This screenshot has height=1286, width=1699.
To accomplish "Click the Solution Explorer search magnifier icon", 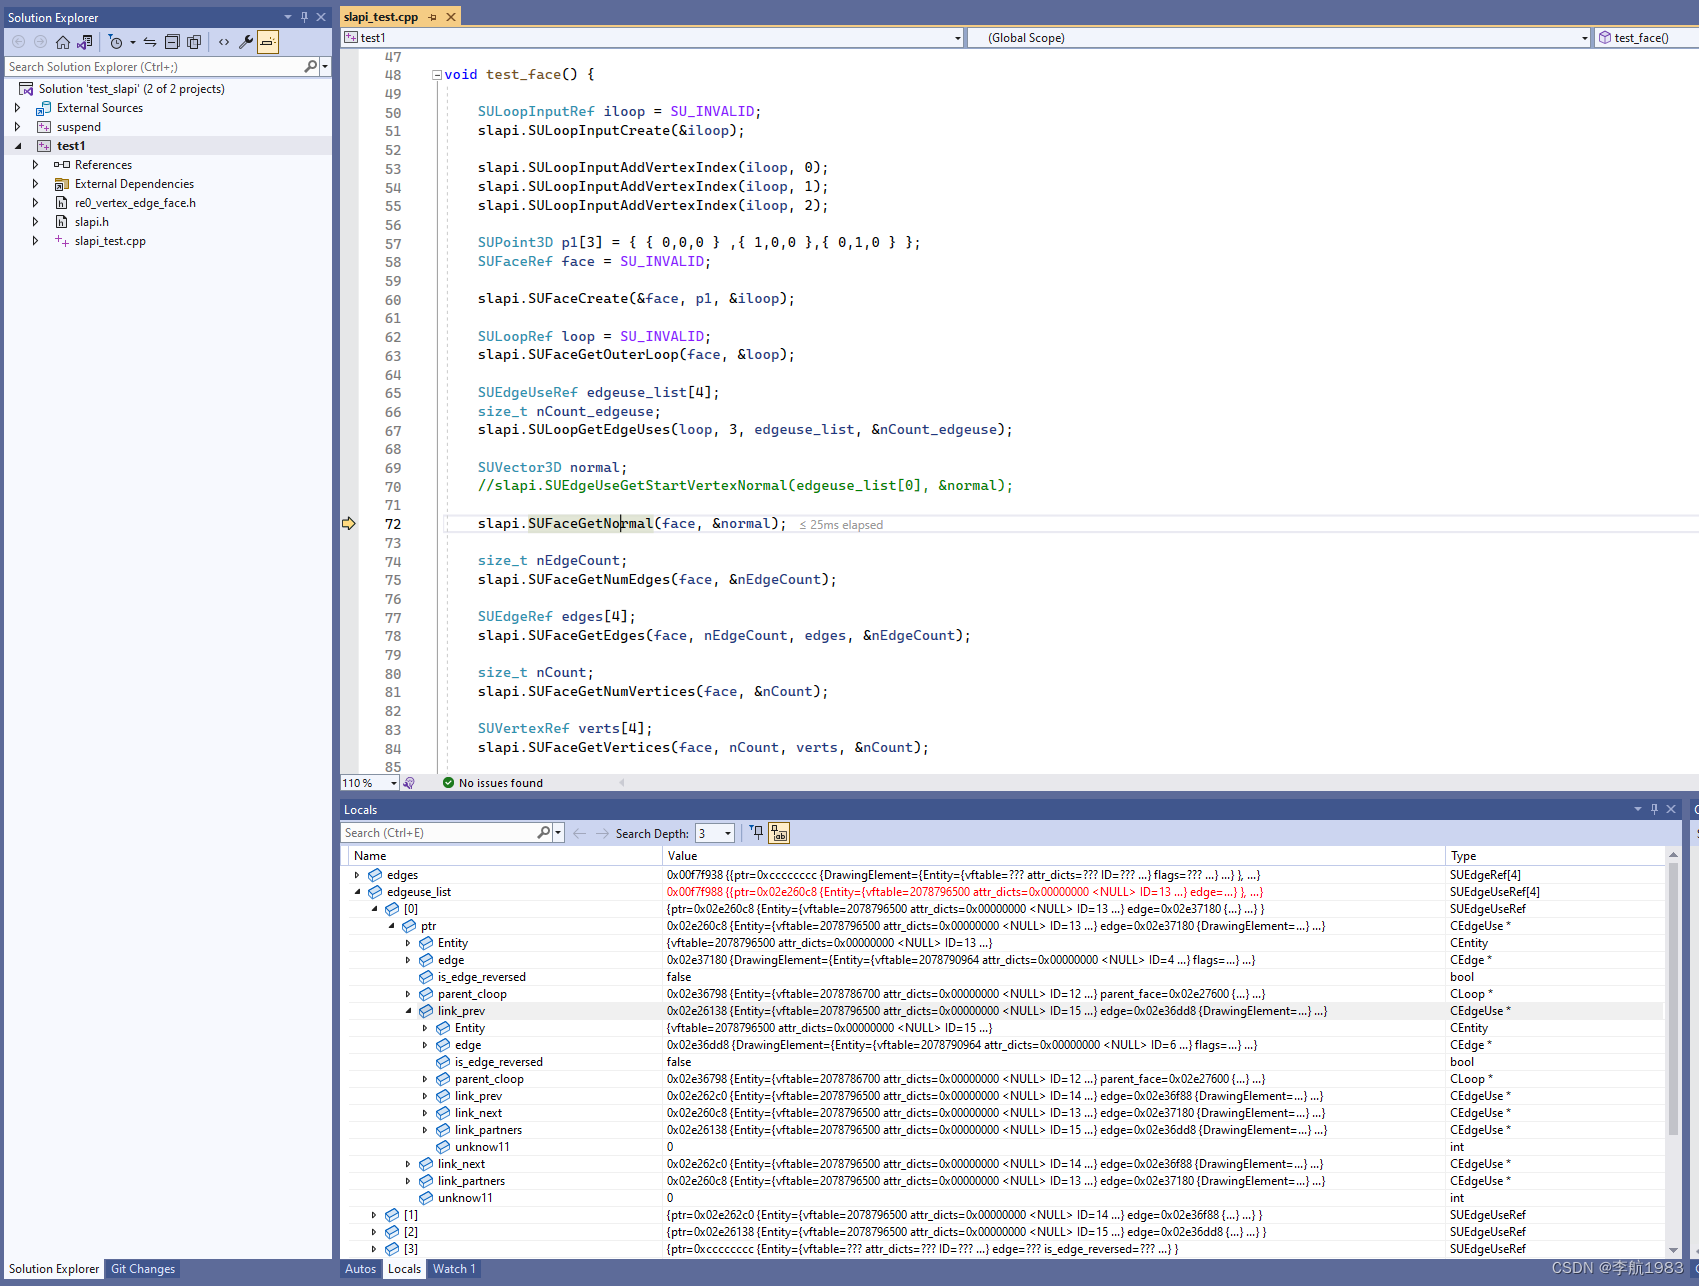I will pos(311,66).
